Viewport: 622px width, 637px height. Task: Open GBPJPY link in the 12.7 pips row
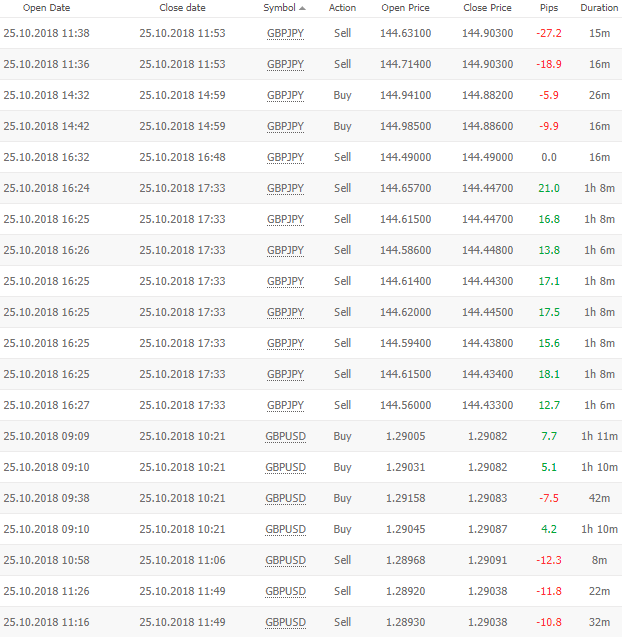pyautogui.click(x=285, y=405)
